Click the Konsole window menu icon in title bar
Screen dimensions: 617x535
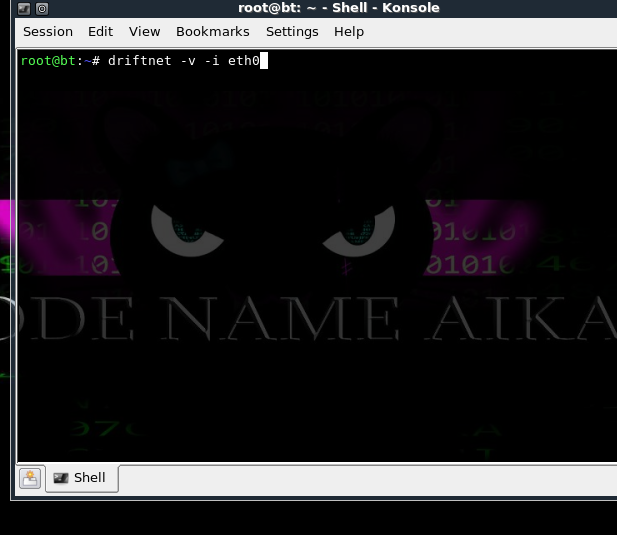pyautogui.click(x=24, y=8)
